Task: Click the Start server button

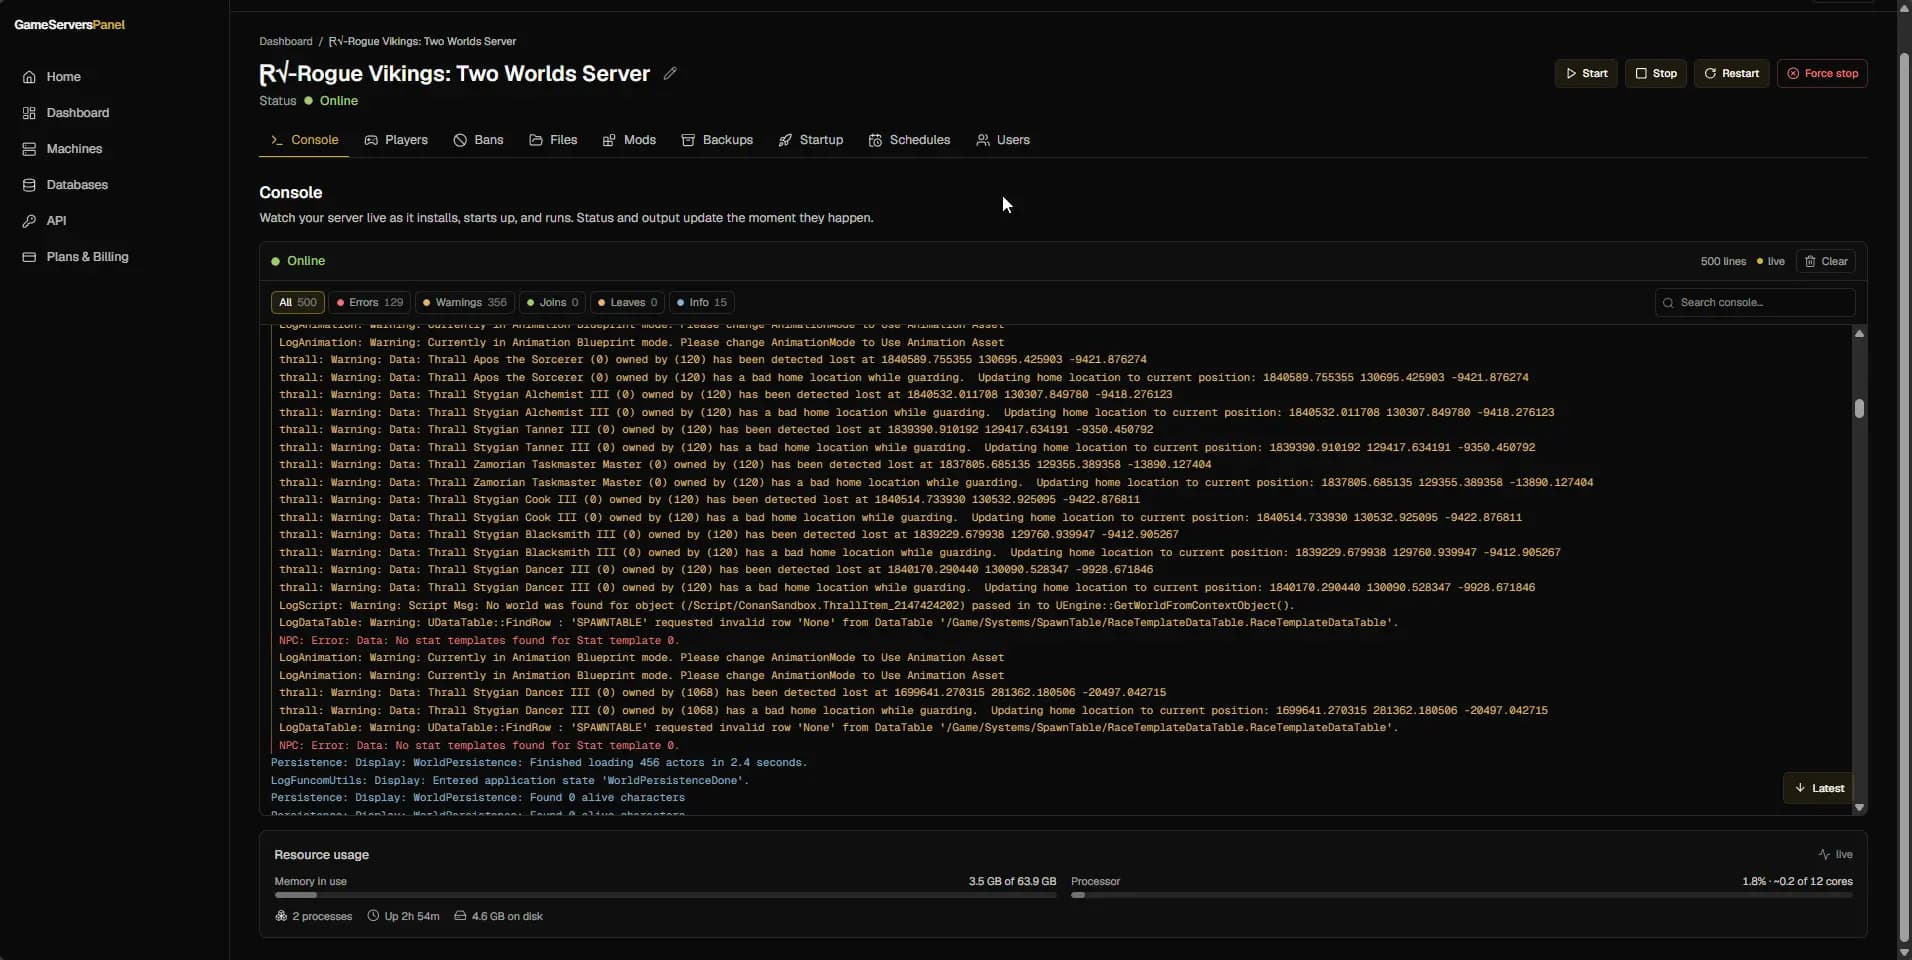Action: tap(1586, 73)
